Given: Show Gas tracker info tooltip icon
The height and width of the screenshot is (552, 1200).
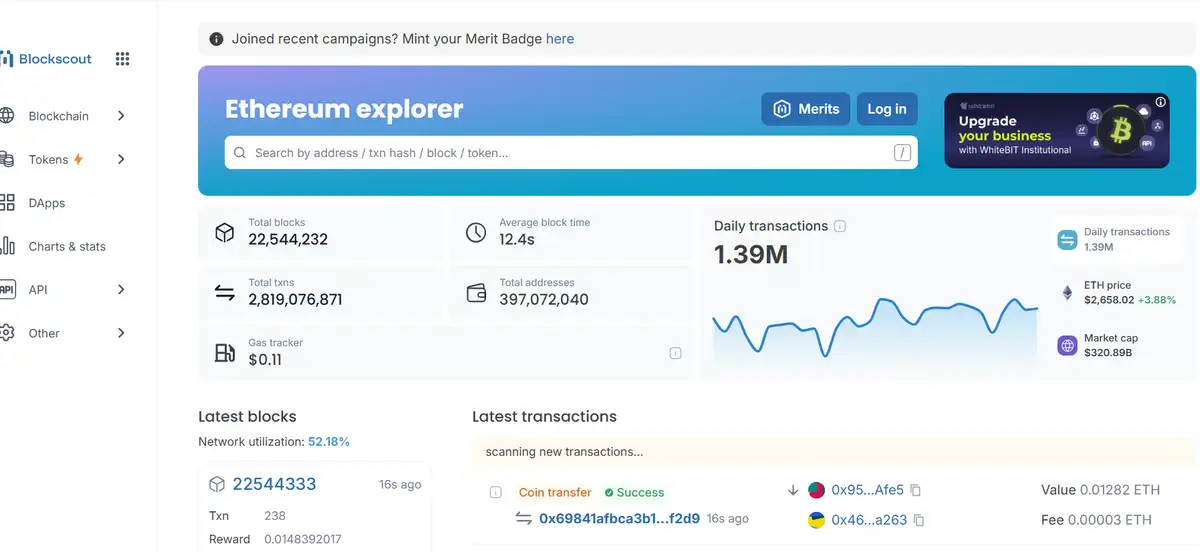Looking at the screenshot, I should [x=675, y=353].
